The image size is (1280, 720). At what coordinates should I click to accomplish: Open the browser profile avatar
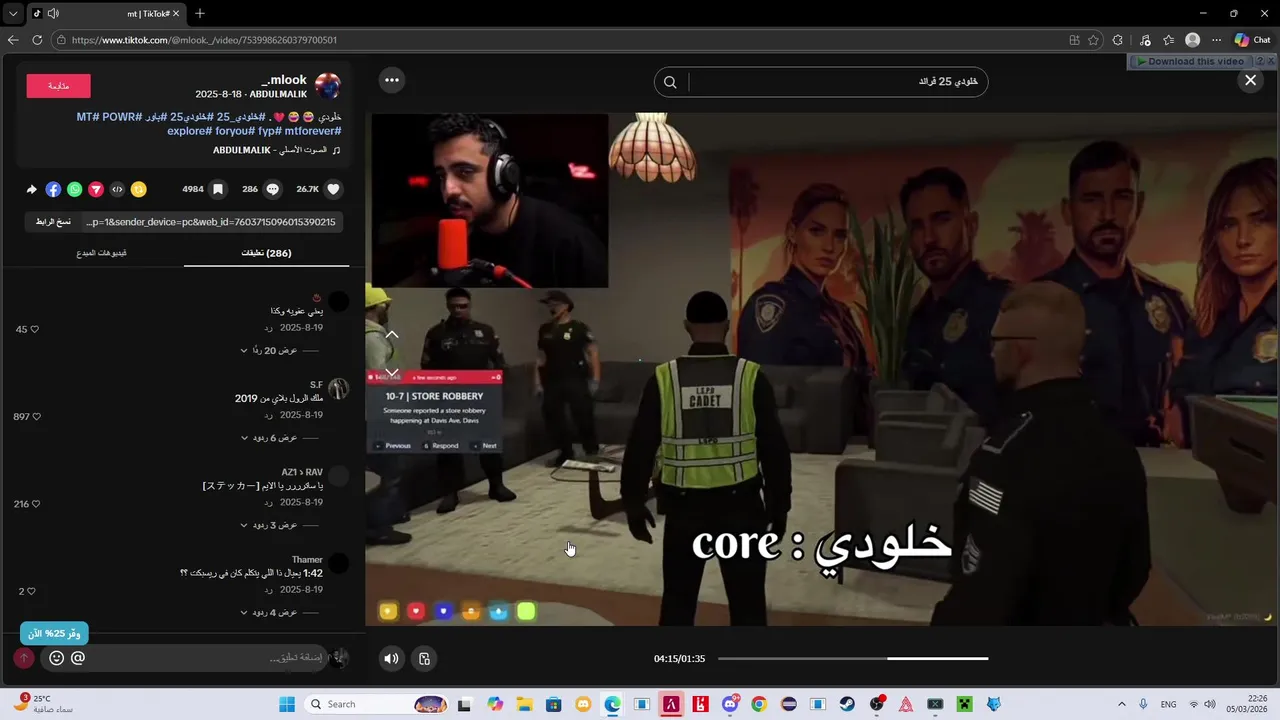[x=1192, y=40]
